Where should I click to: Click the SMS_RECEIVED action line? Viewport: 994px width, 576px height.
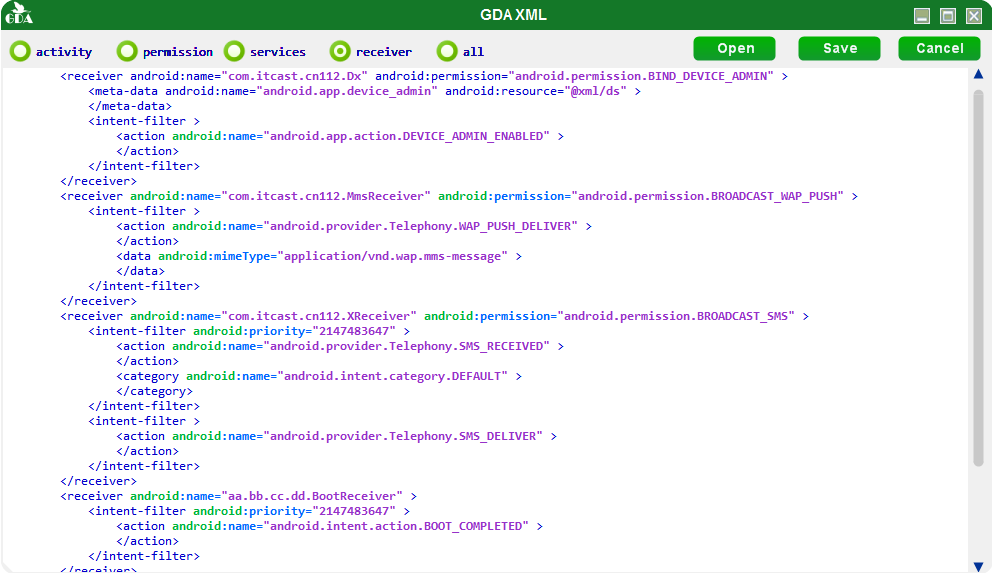click(340, 346)
